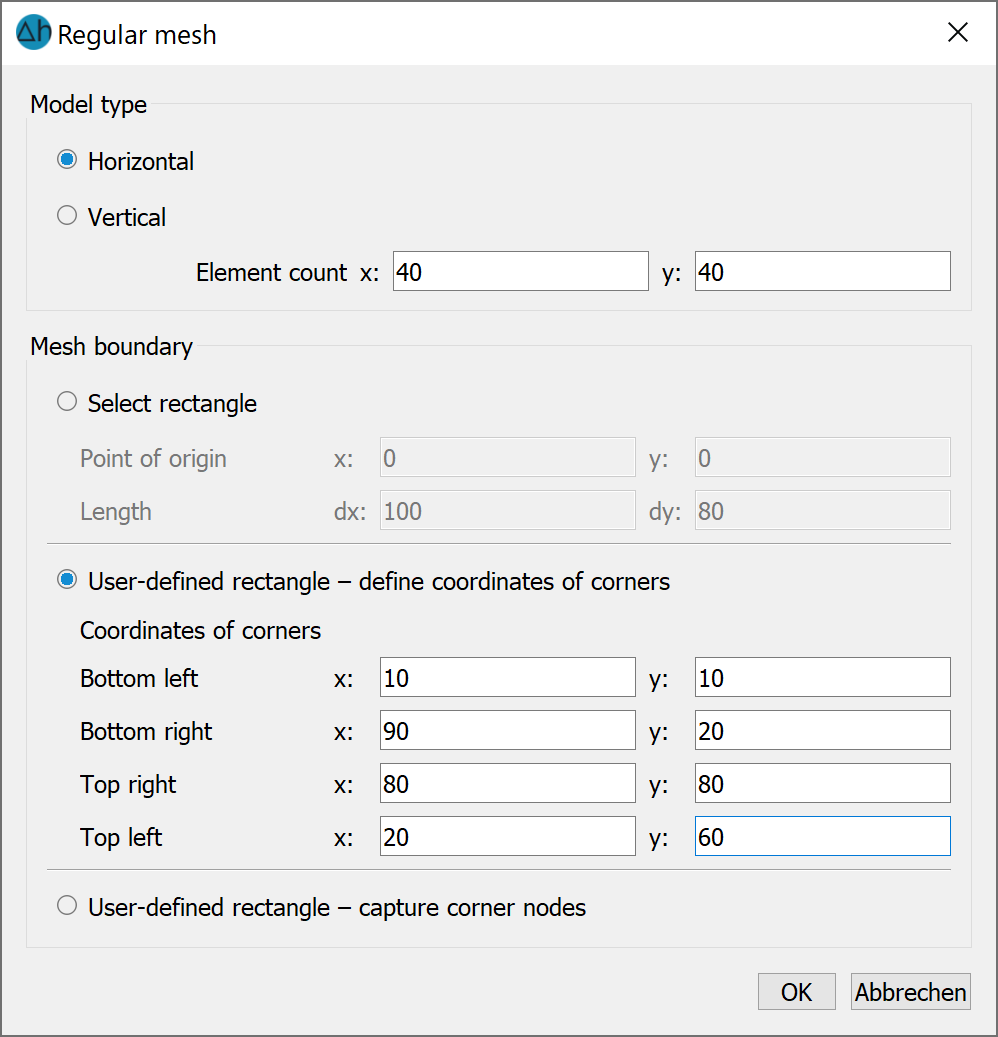Focus the Top right y field
Image resolution: width=998 pixels, height=1037 pixels.
coord(823,783)
